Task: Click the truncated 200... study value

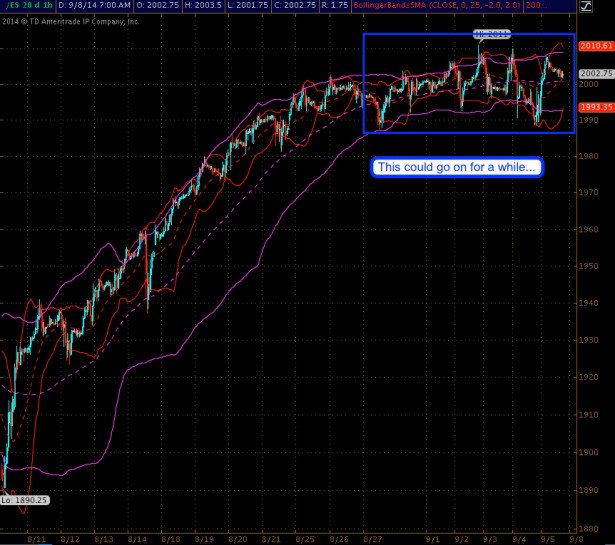Action: [x=536, y=6]
